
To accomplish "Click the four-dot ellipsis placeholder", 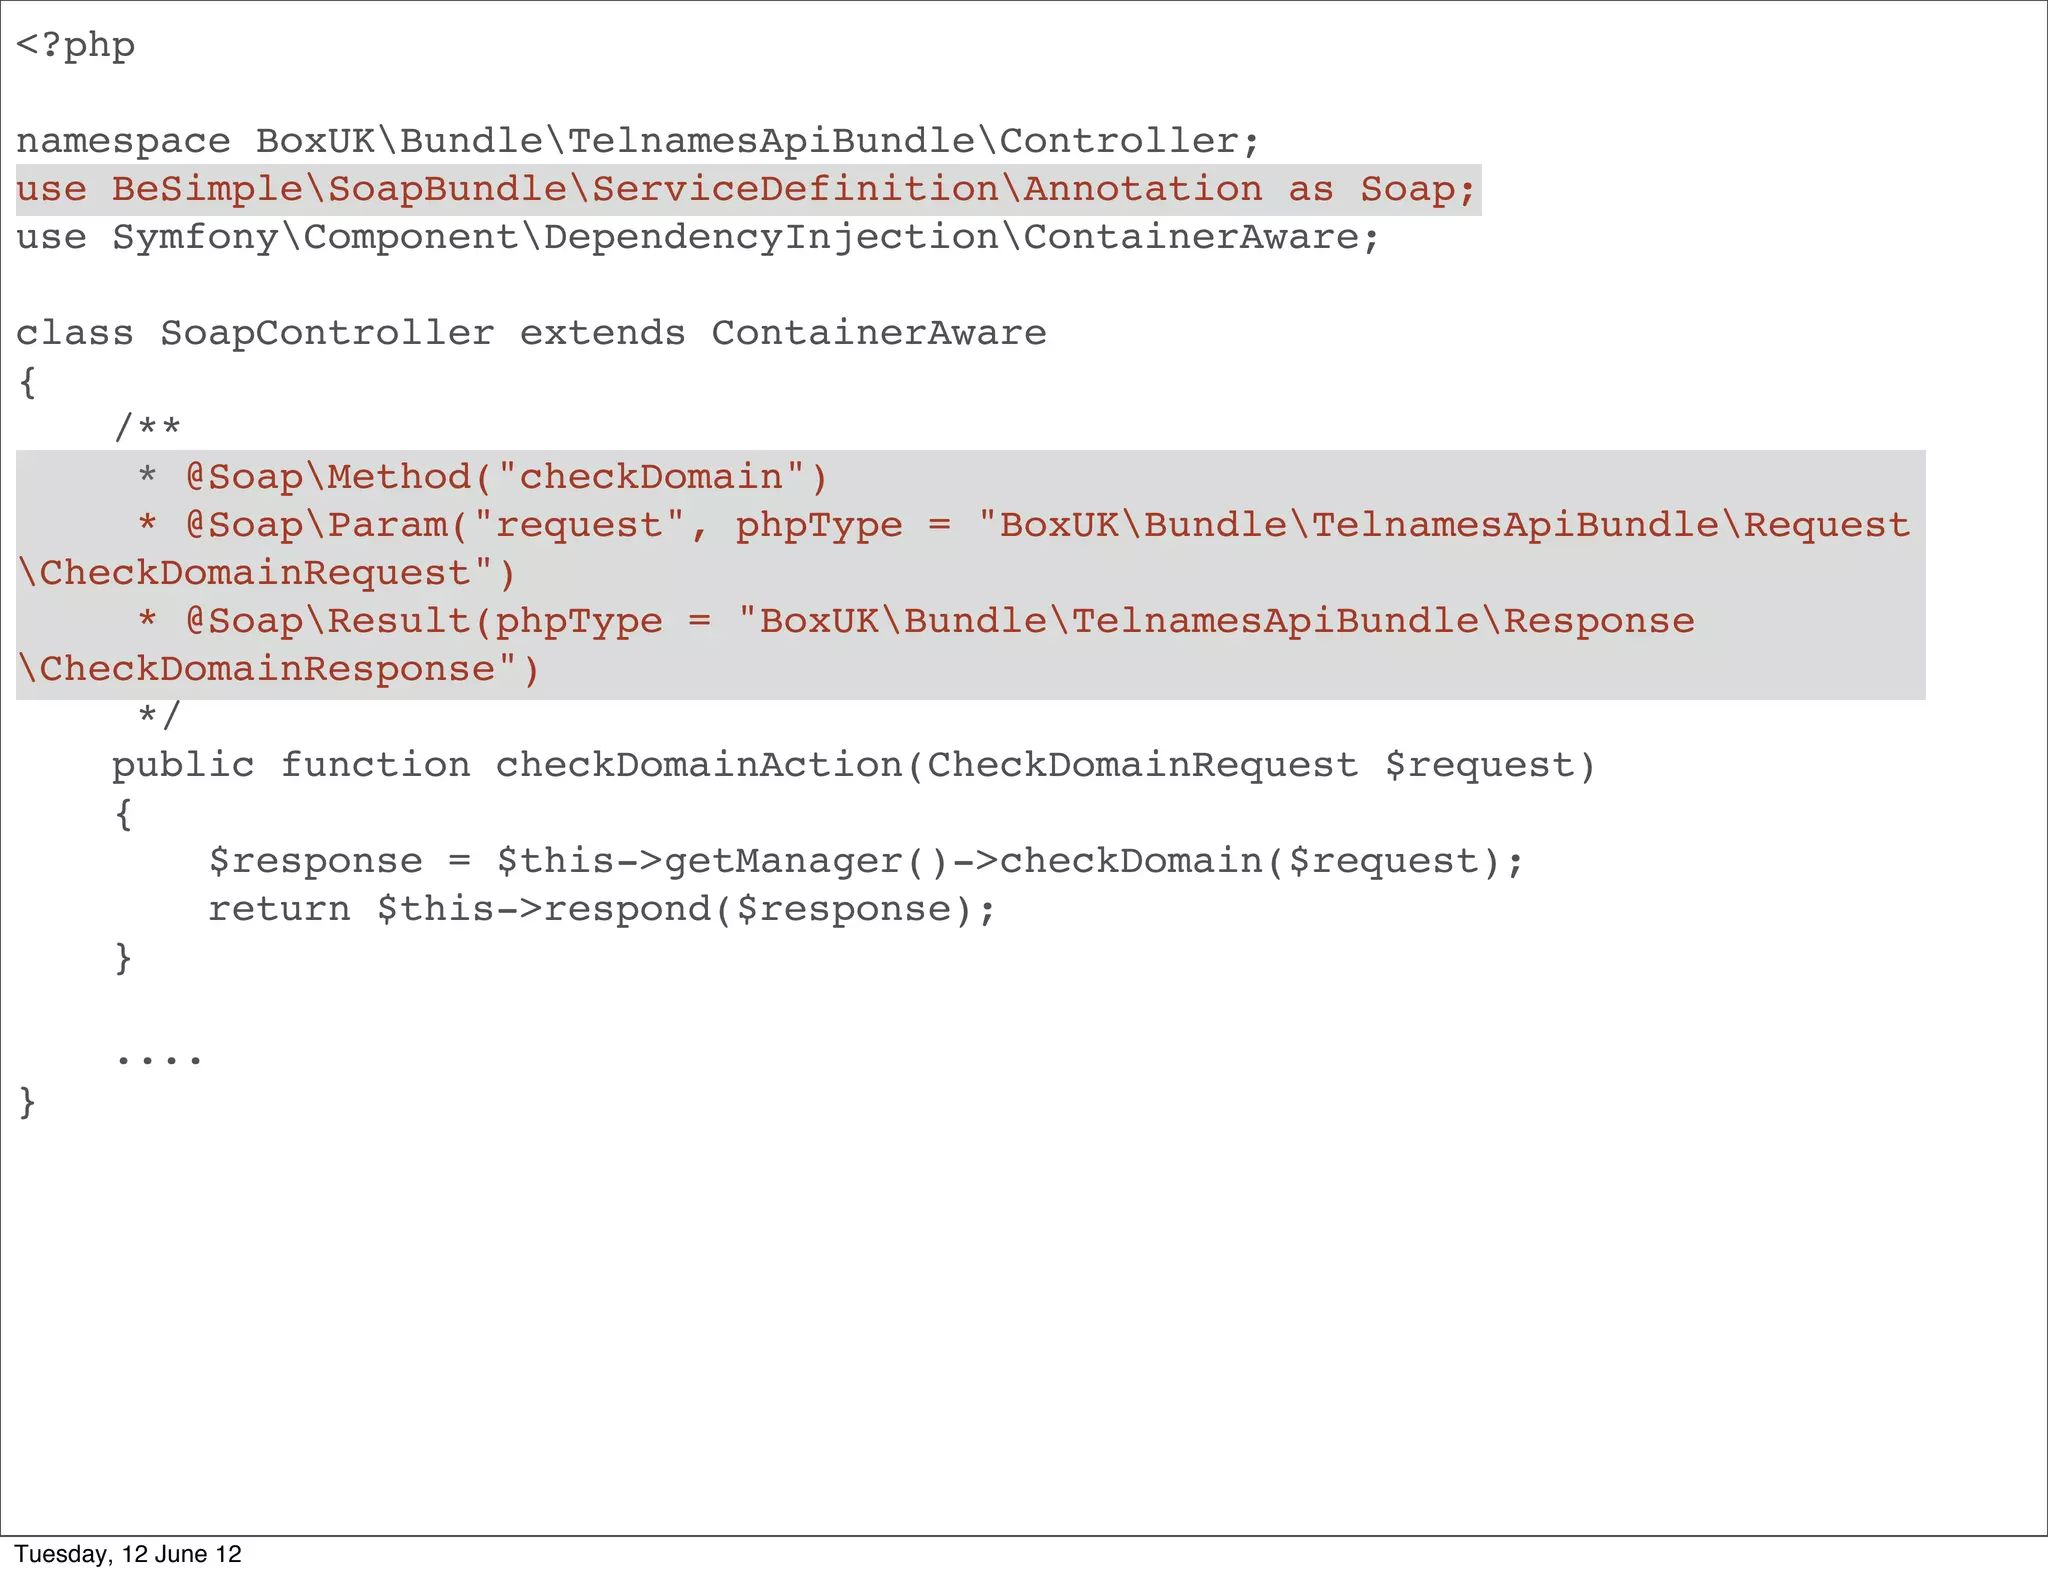I will coord(159,1058).
